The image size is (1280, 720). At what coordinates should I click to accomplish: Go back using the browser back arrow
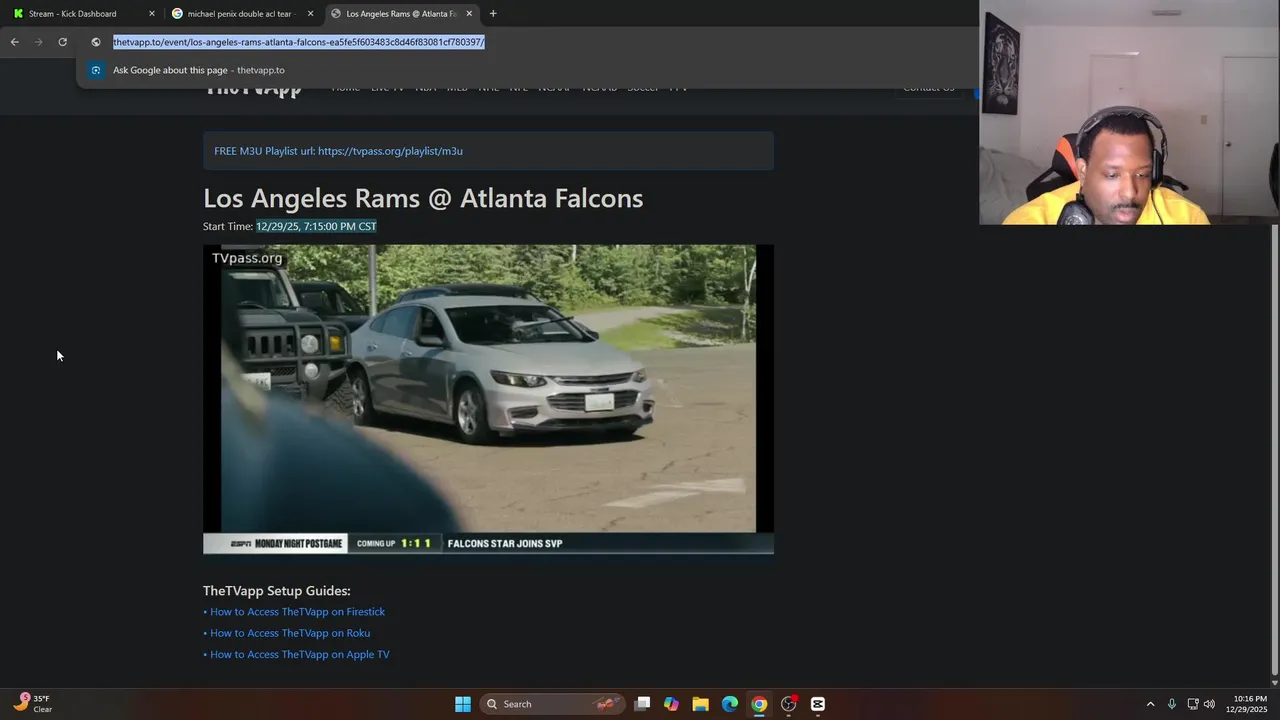pos(14,42)
